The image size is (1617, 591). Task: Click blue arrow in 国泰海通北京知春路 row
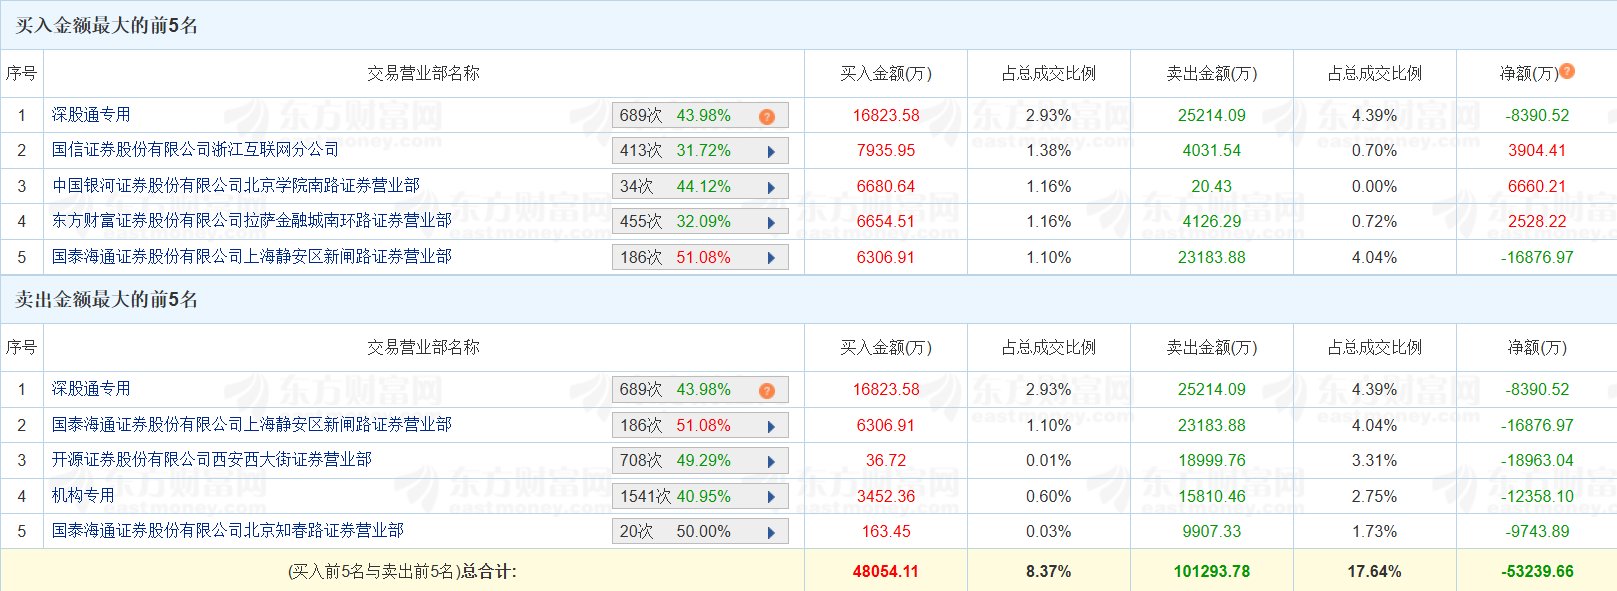coord(771,533)
